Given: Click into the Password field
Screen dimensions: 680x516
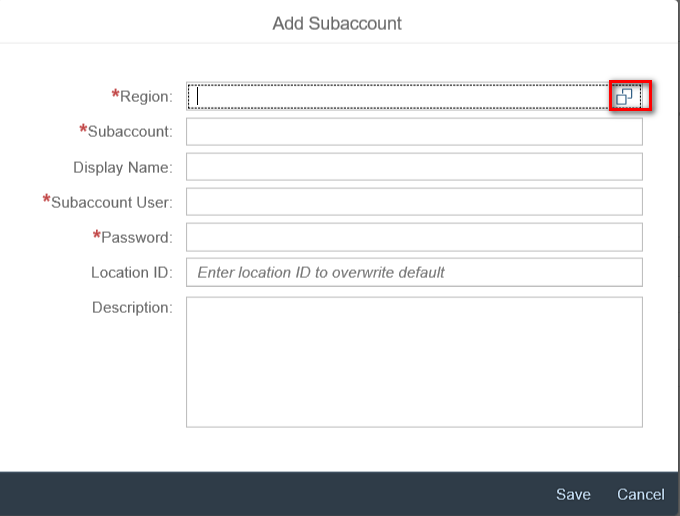Looking at the screenshot, I should tap(414, 237).
